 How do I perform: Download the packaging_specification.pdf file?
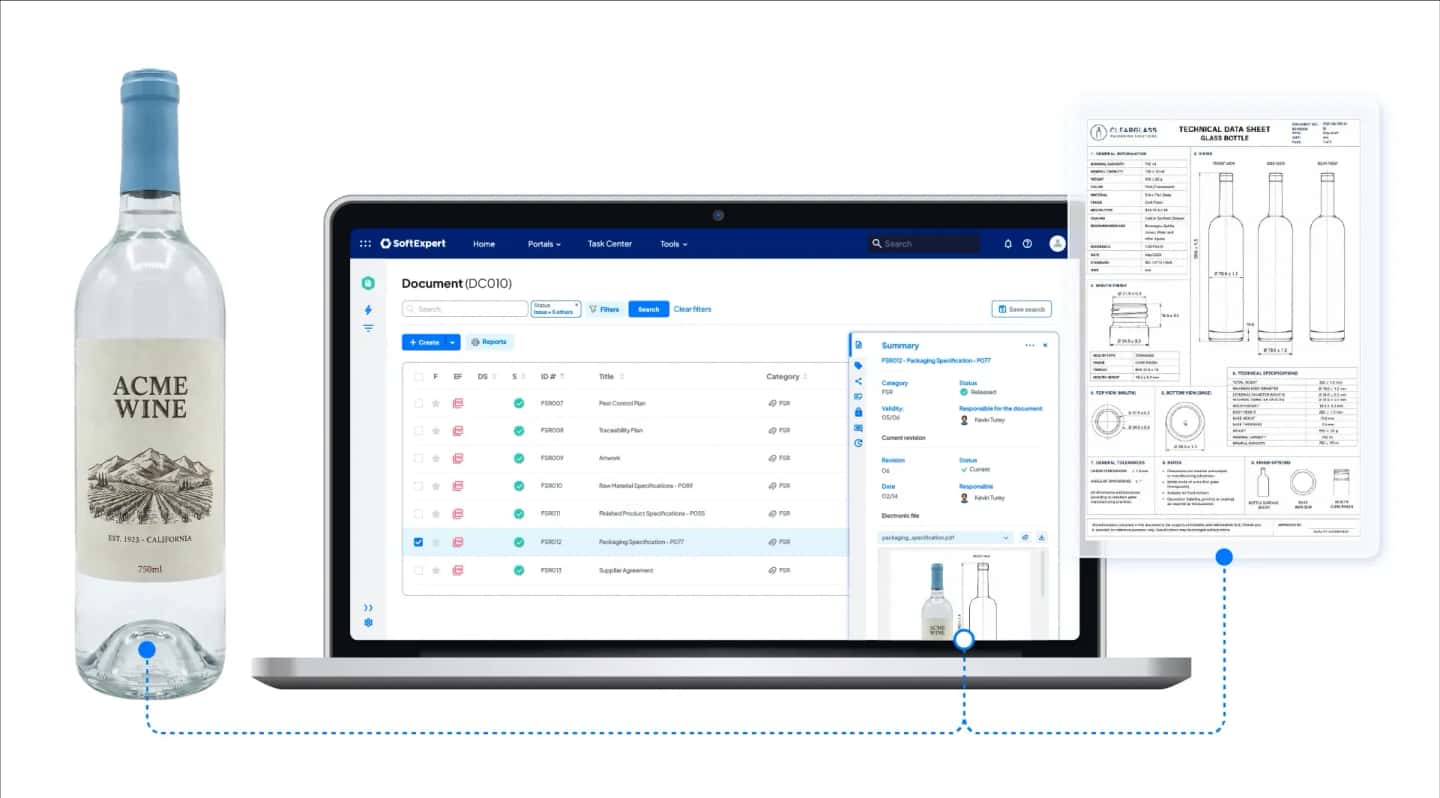pyautogui.click(x=1042, y=537)
